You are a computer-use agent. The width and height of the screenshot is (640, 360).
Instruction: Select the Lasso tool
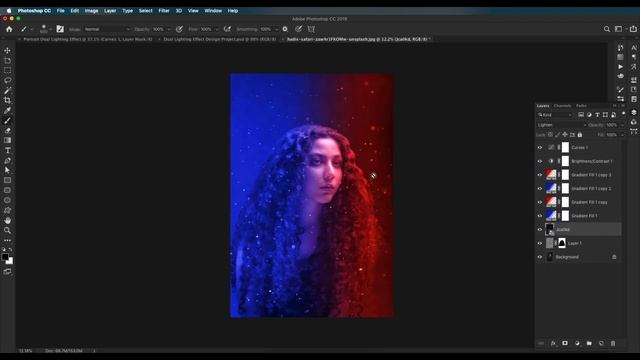[x=7, y=80]
